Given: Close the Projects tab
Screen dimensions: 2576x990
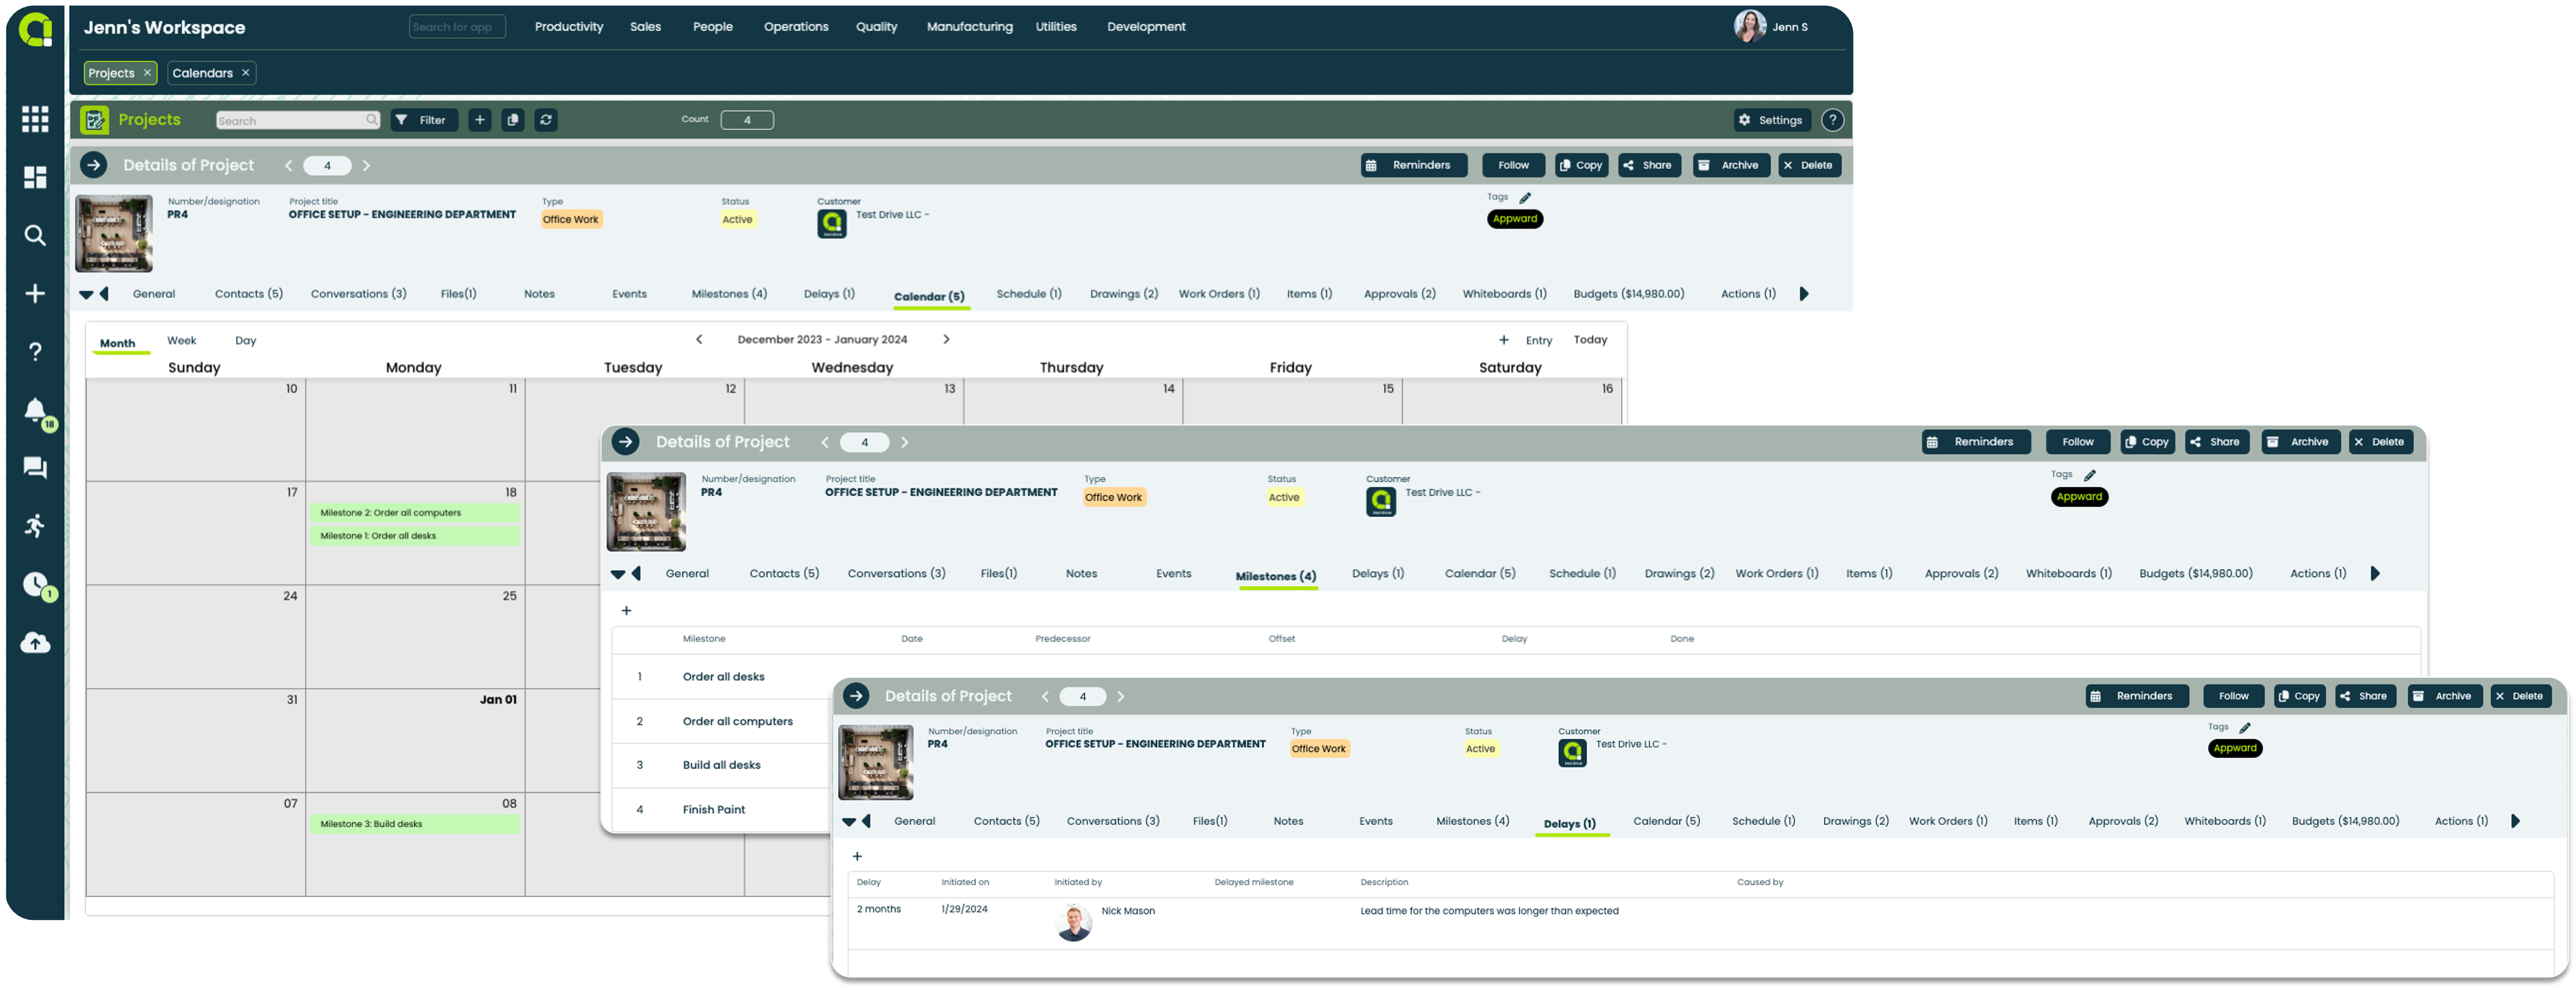Looking at the screenshot, I should (147, 73).
